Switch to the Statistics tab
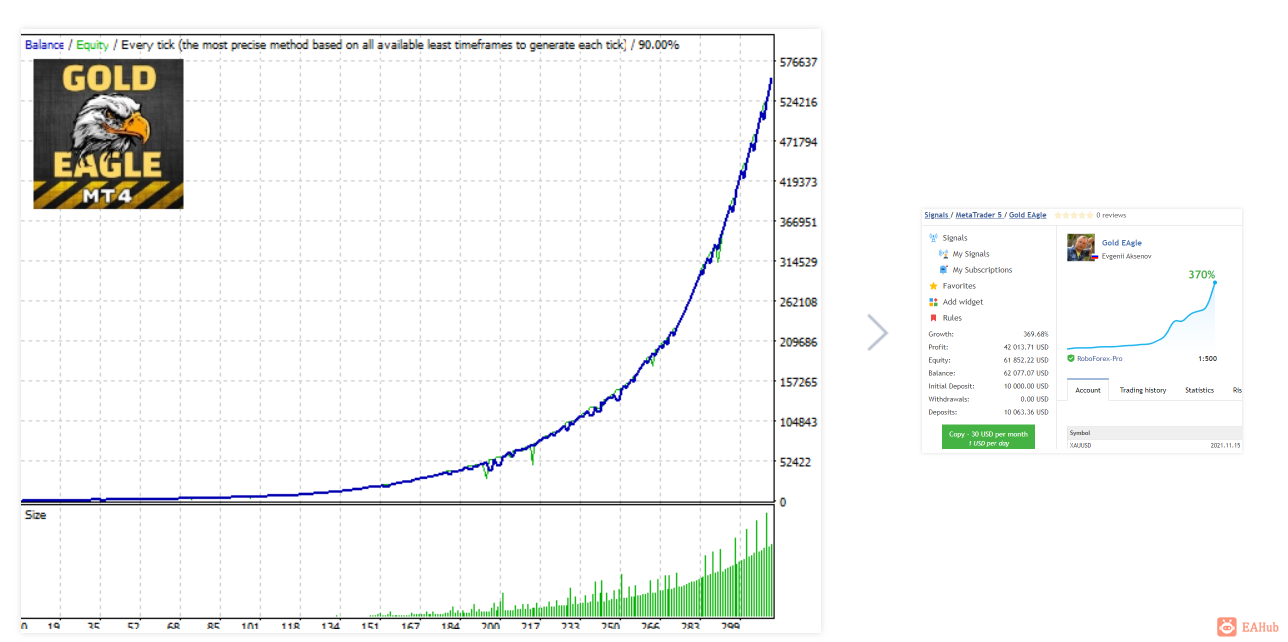The width and height of the screenshot is (1288, 642). tap(1199, 390)
